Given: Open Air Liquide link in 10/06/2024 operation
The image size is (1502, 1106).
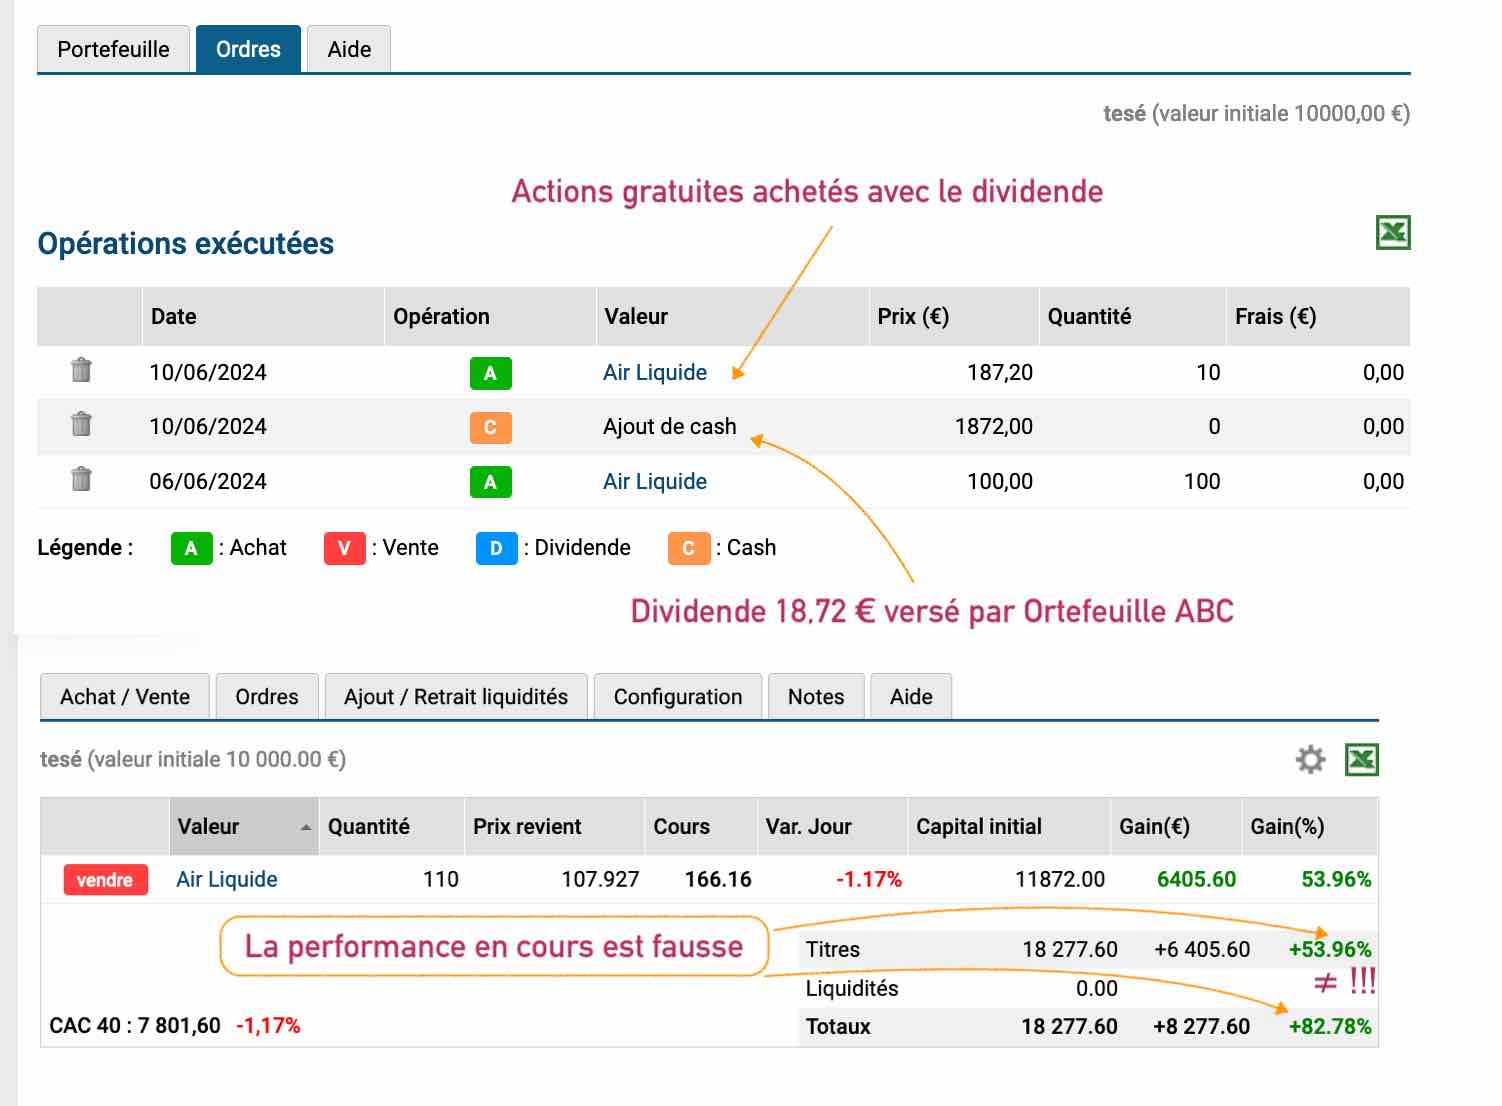Looking at the screenshot, I should coord(655,372).
